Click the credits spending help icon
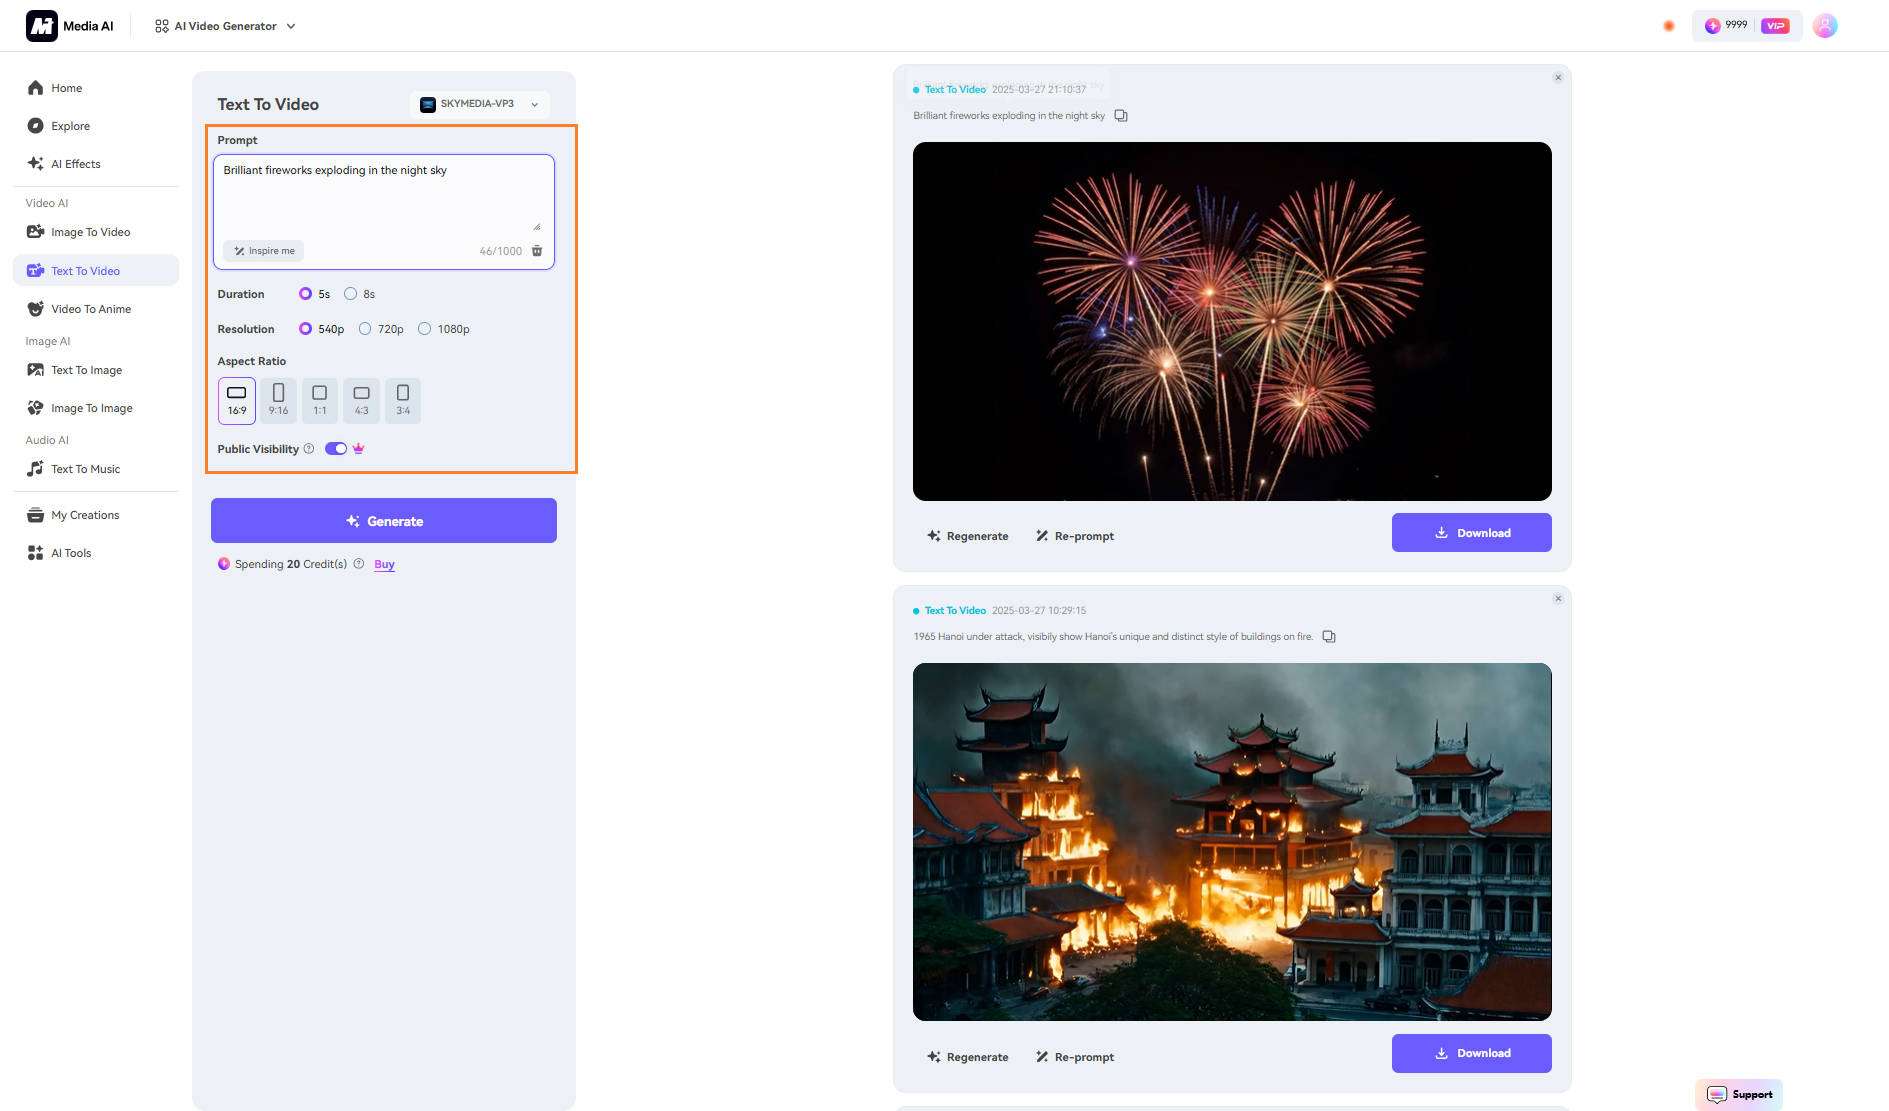 [359, 564]
